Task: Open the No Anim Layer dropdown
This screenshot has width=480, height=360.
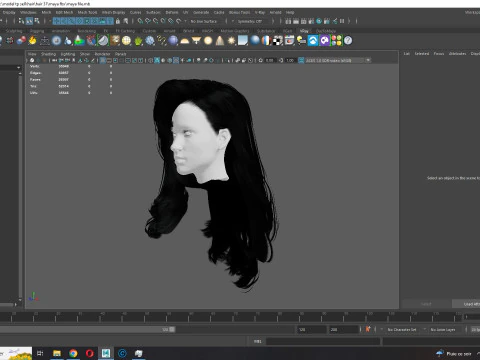Action: (443, 329)
